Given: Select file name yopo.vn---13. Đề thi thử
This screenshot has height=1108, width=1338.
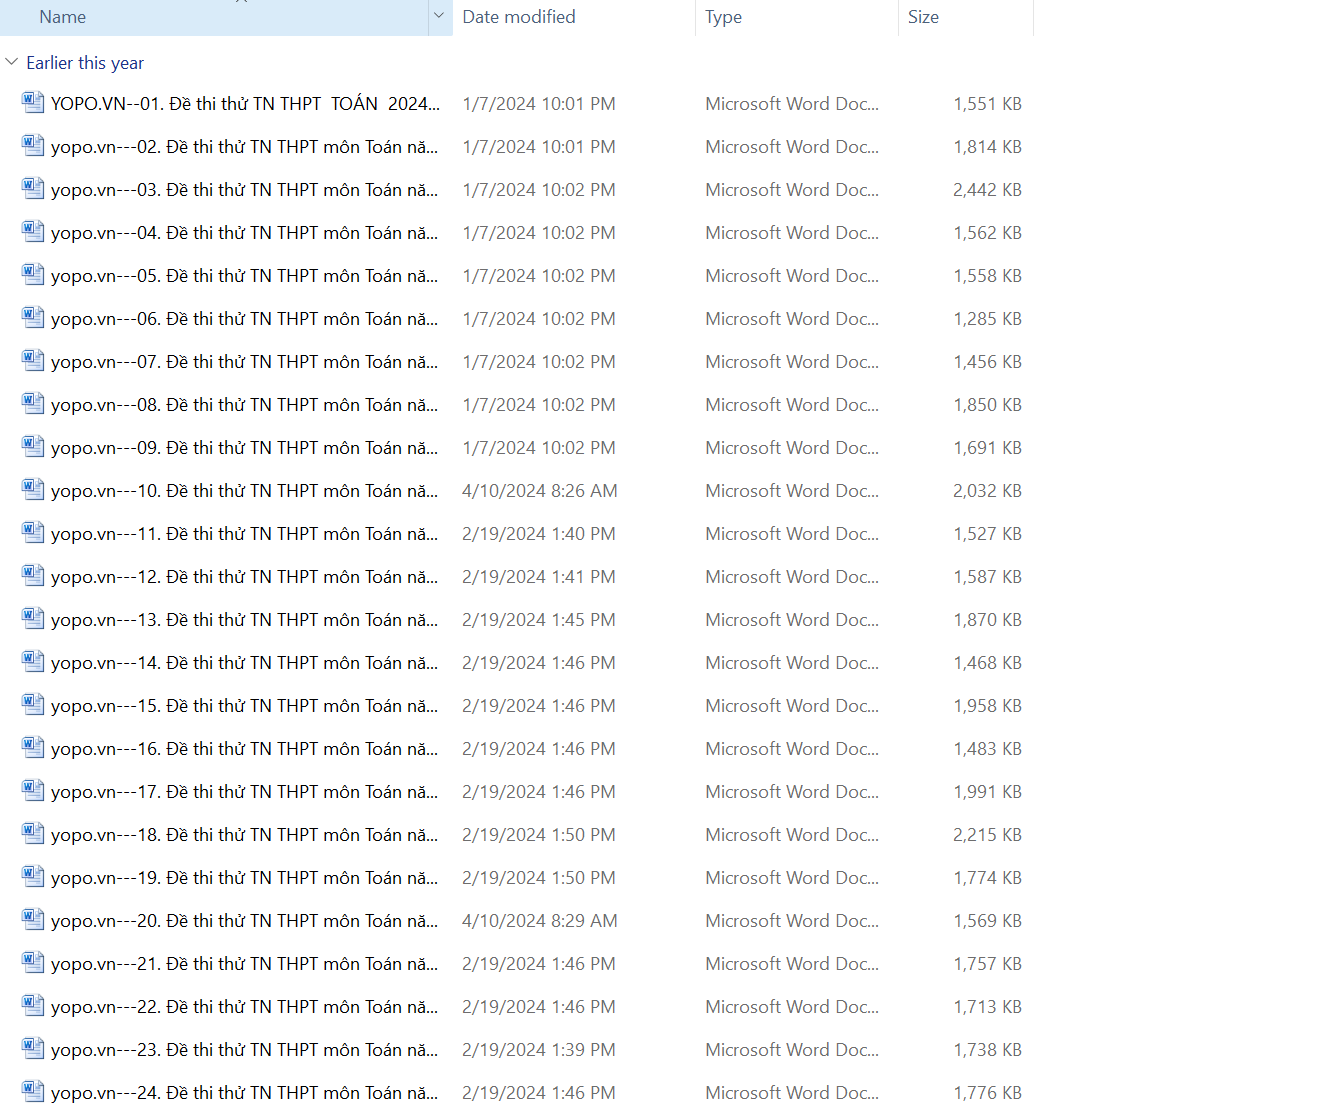Looking at the screenshot, I should pyautogui.click(x=244, y=620).
